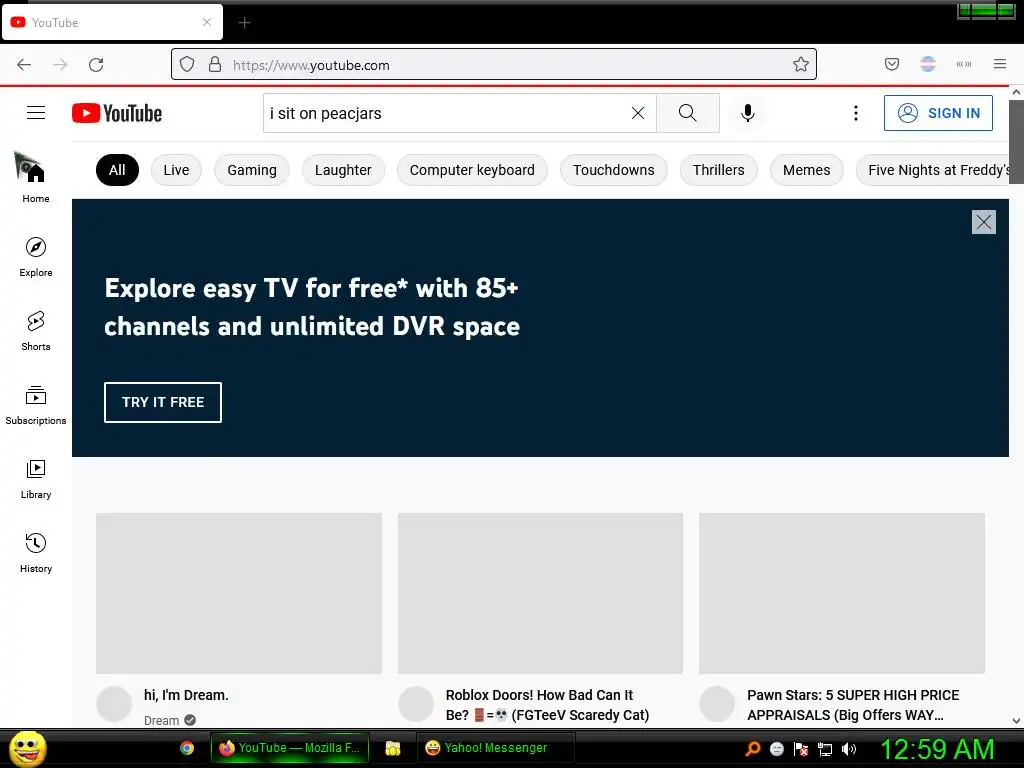Viewport: 1024px width, 768px height.
Task: Switch to Yahoo! Messenger taskbar item
Action: (x=496, y=748)
